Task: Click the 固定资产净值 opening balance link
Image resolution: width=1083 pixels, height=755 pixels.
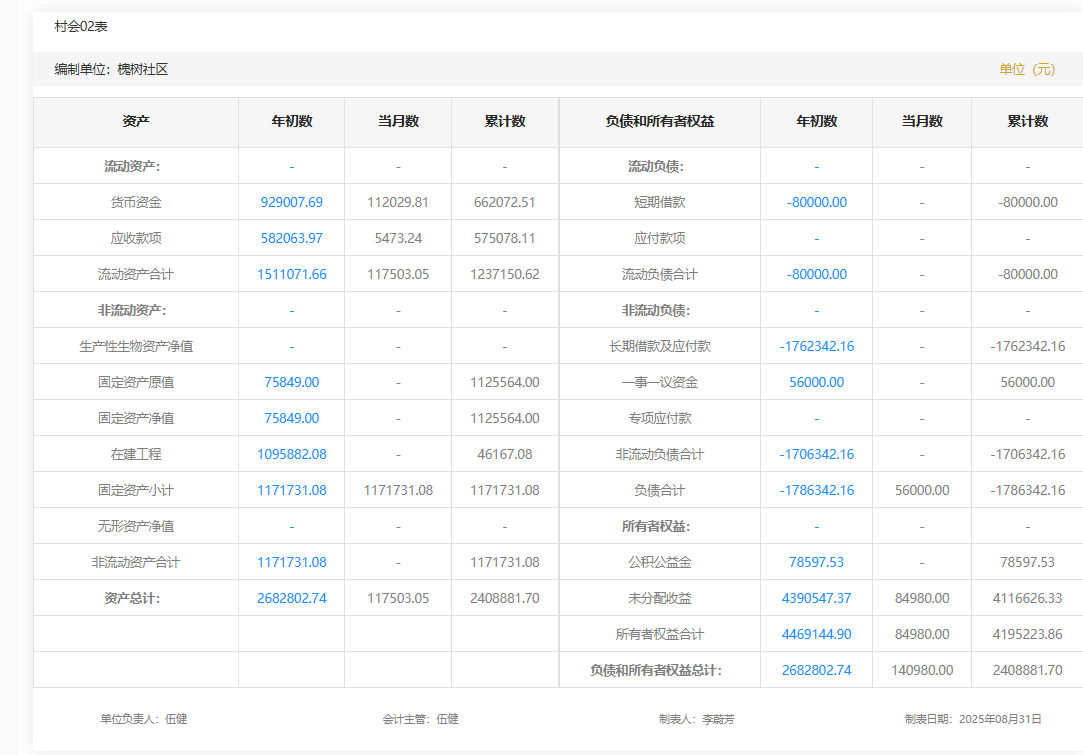Action: (291, 418)
